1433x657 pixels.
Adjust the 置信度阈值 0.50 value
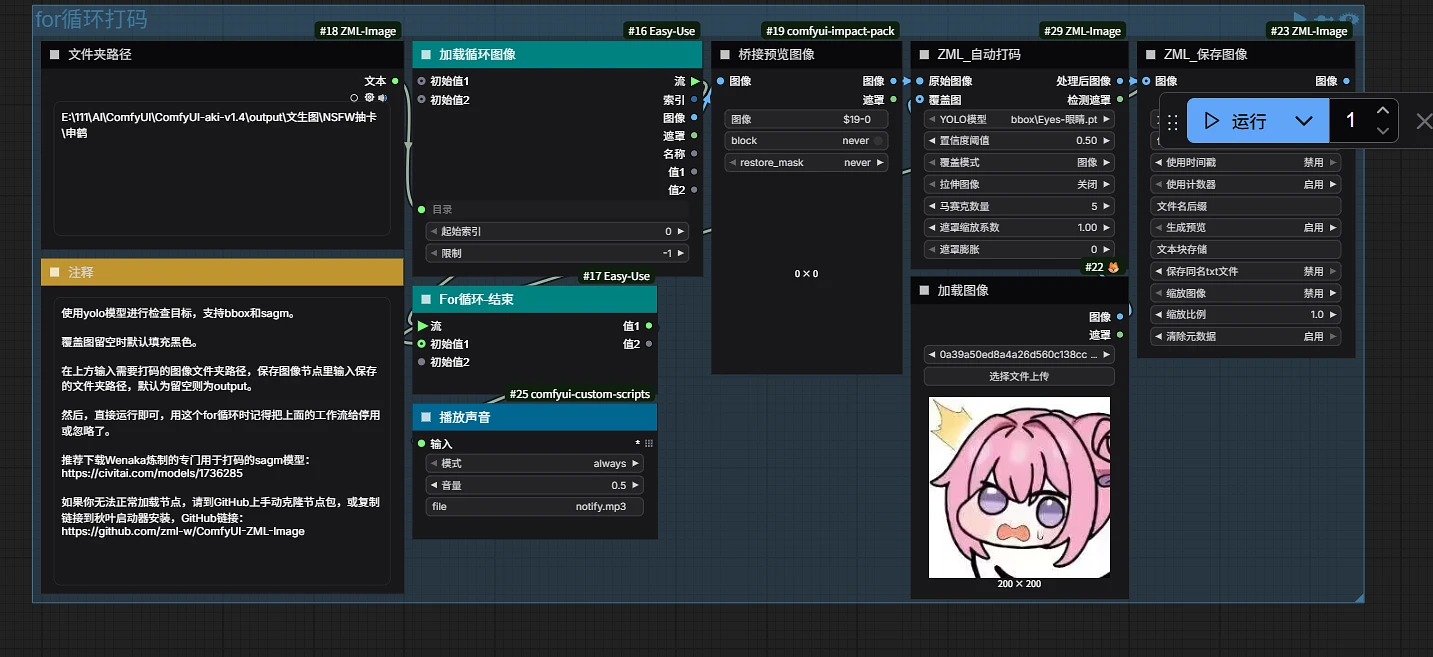(1019, 141)
